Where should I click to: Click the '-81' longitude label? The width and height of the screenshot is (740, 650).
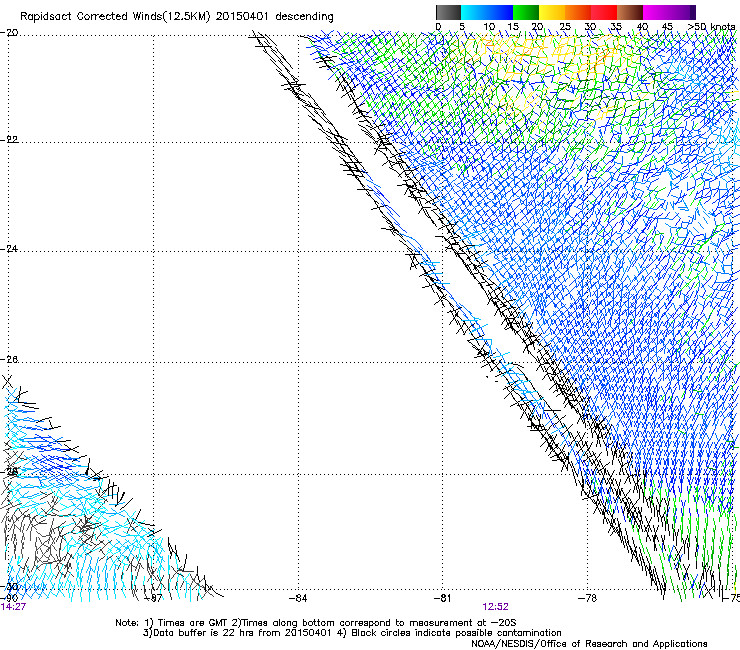coord(442,598)
